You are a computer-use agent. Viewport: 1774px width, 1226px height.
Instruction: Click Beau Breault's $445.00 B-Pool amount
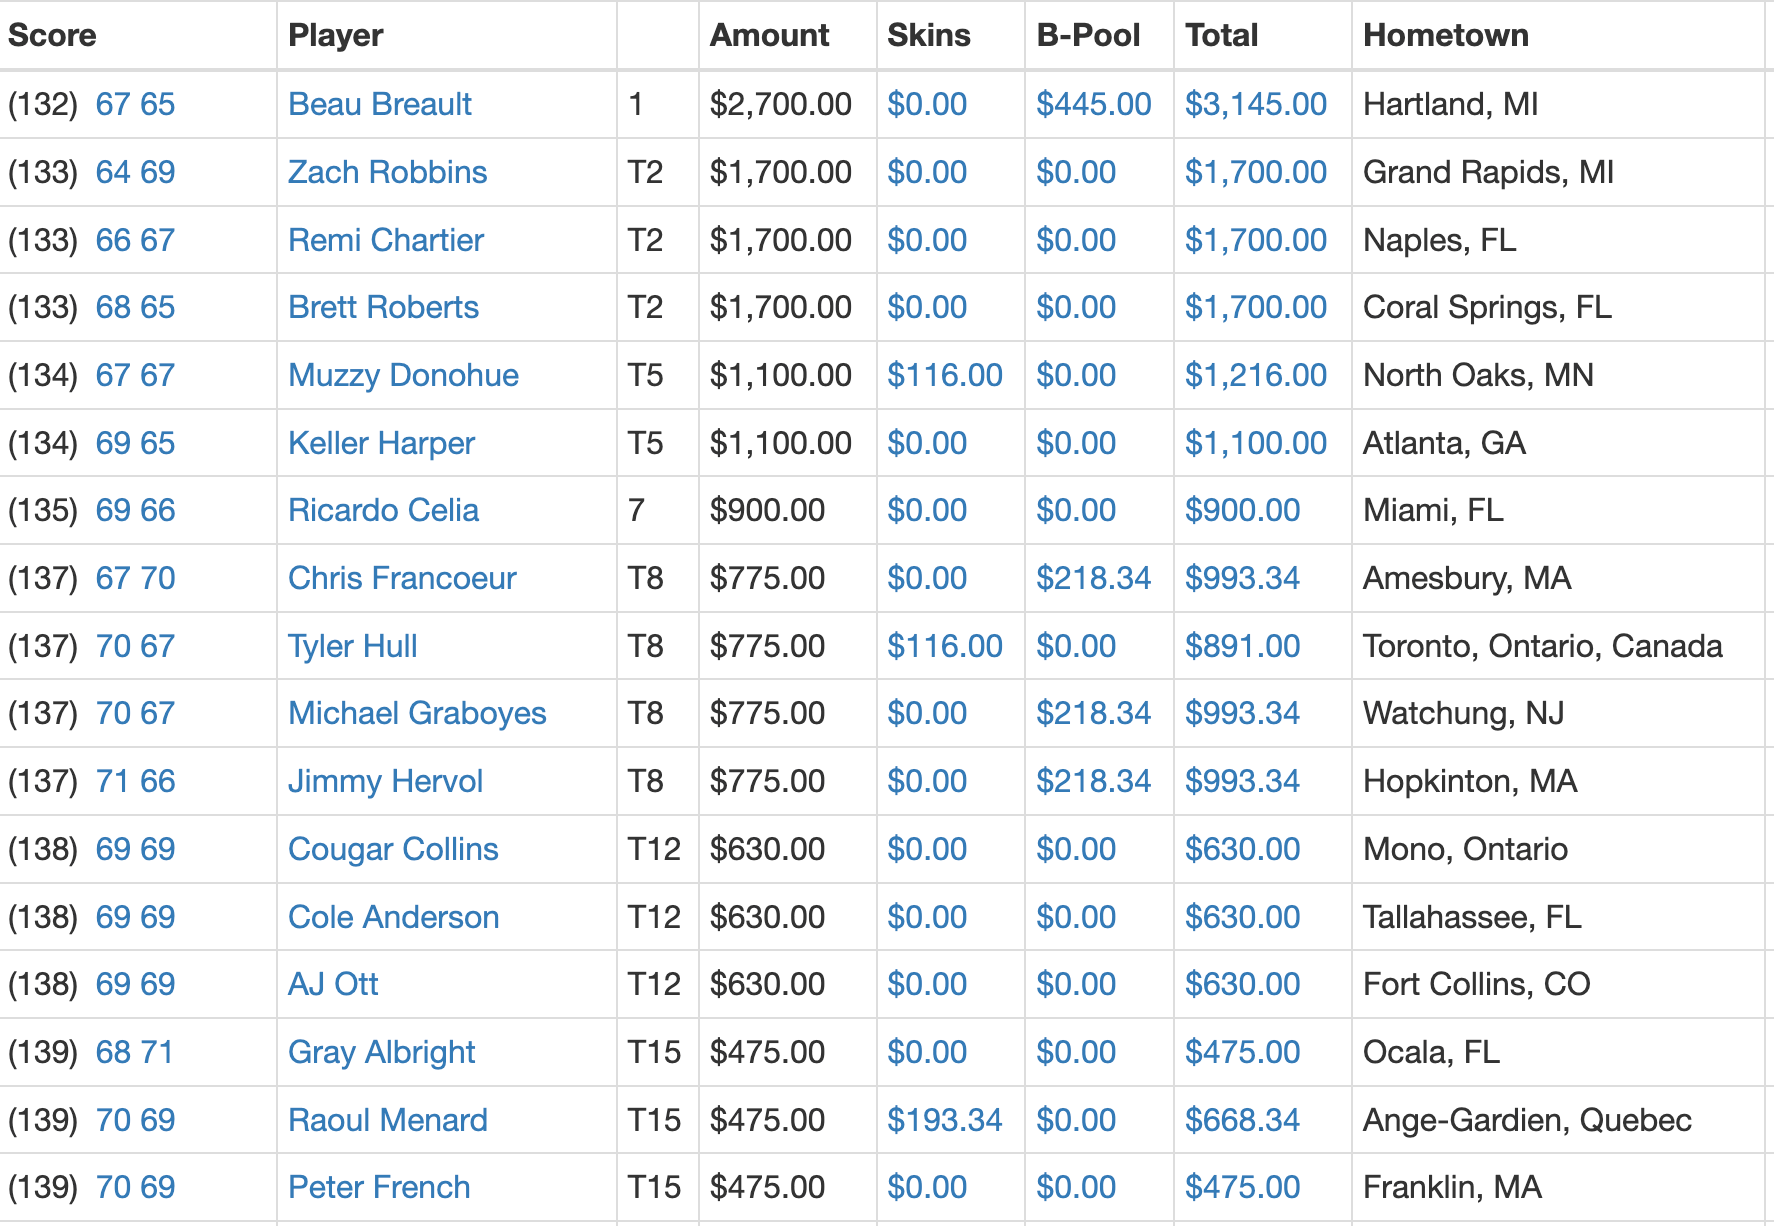click(x=1093, y=104)
